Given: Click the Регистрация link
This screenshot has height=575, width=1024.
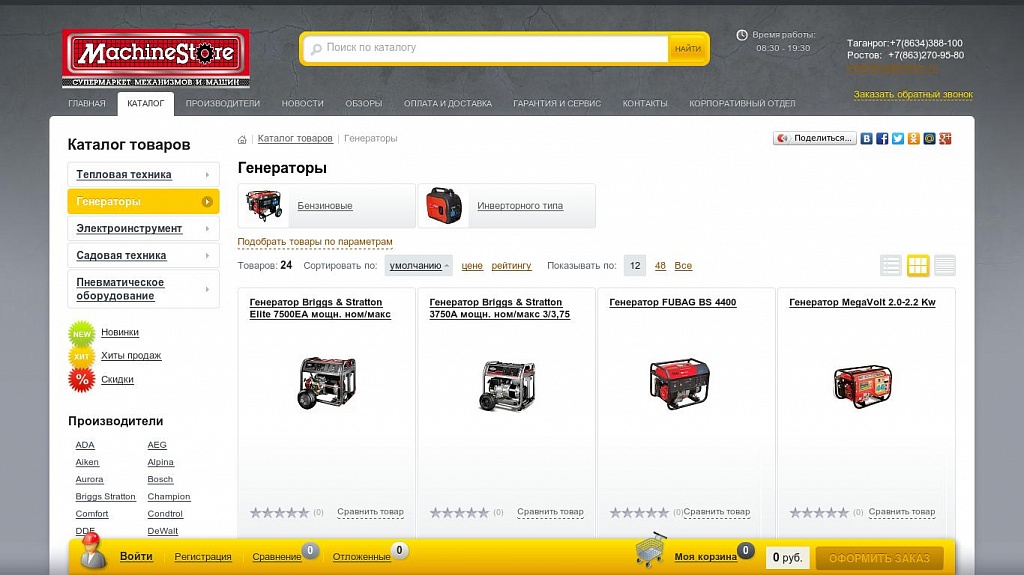Looking at the screenshot, I should [x=202, y=557].
